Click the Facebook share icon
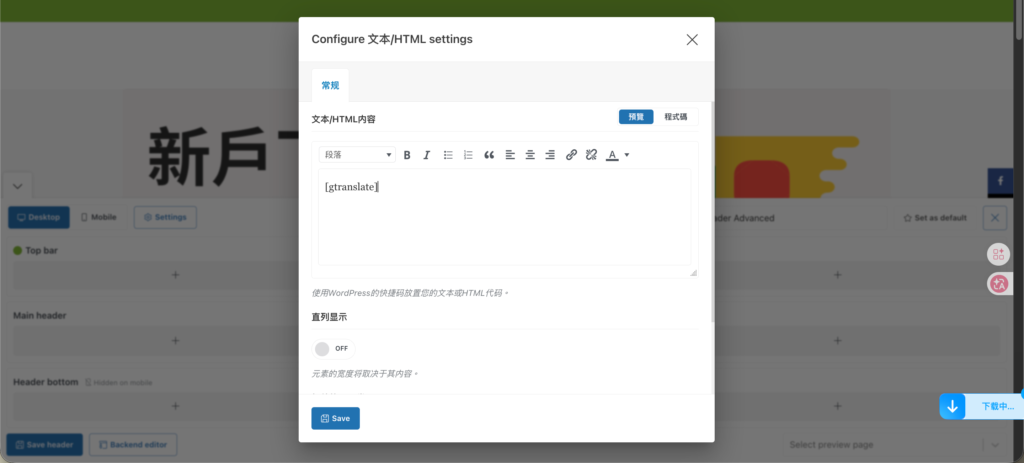Viewport: 1024px width, 463px height. (x=1000, y=181)
